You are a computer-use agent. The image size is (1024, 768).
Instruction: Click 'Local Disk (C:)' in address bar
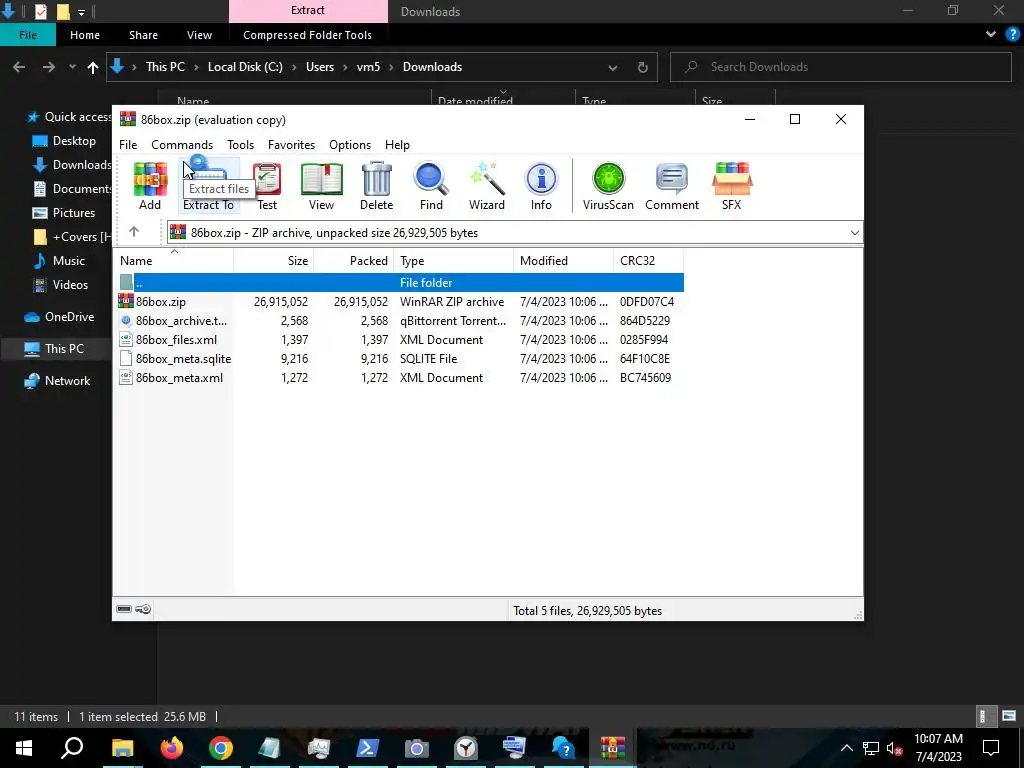245,67
